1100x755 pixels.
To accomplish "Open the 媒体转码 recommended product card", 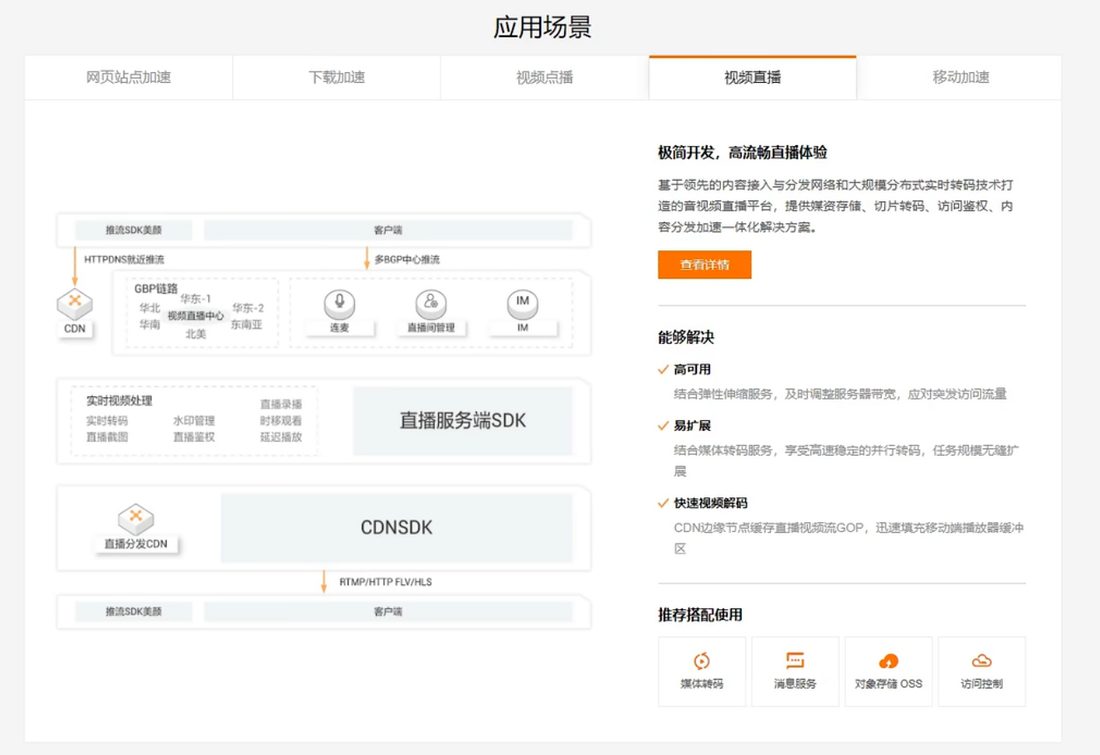I will [x=702, y=671].
